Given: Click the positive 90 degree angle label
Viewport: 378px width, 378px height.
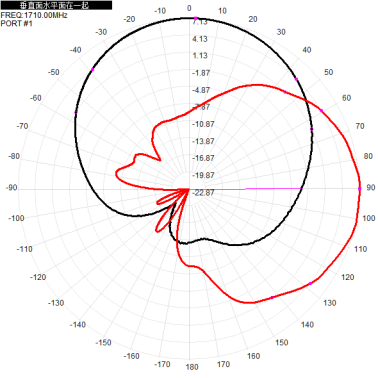Looking at the screenshot, I should click(x=371, y=187).
